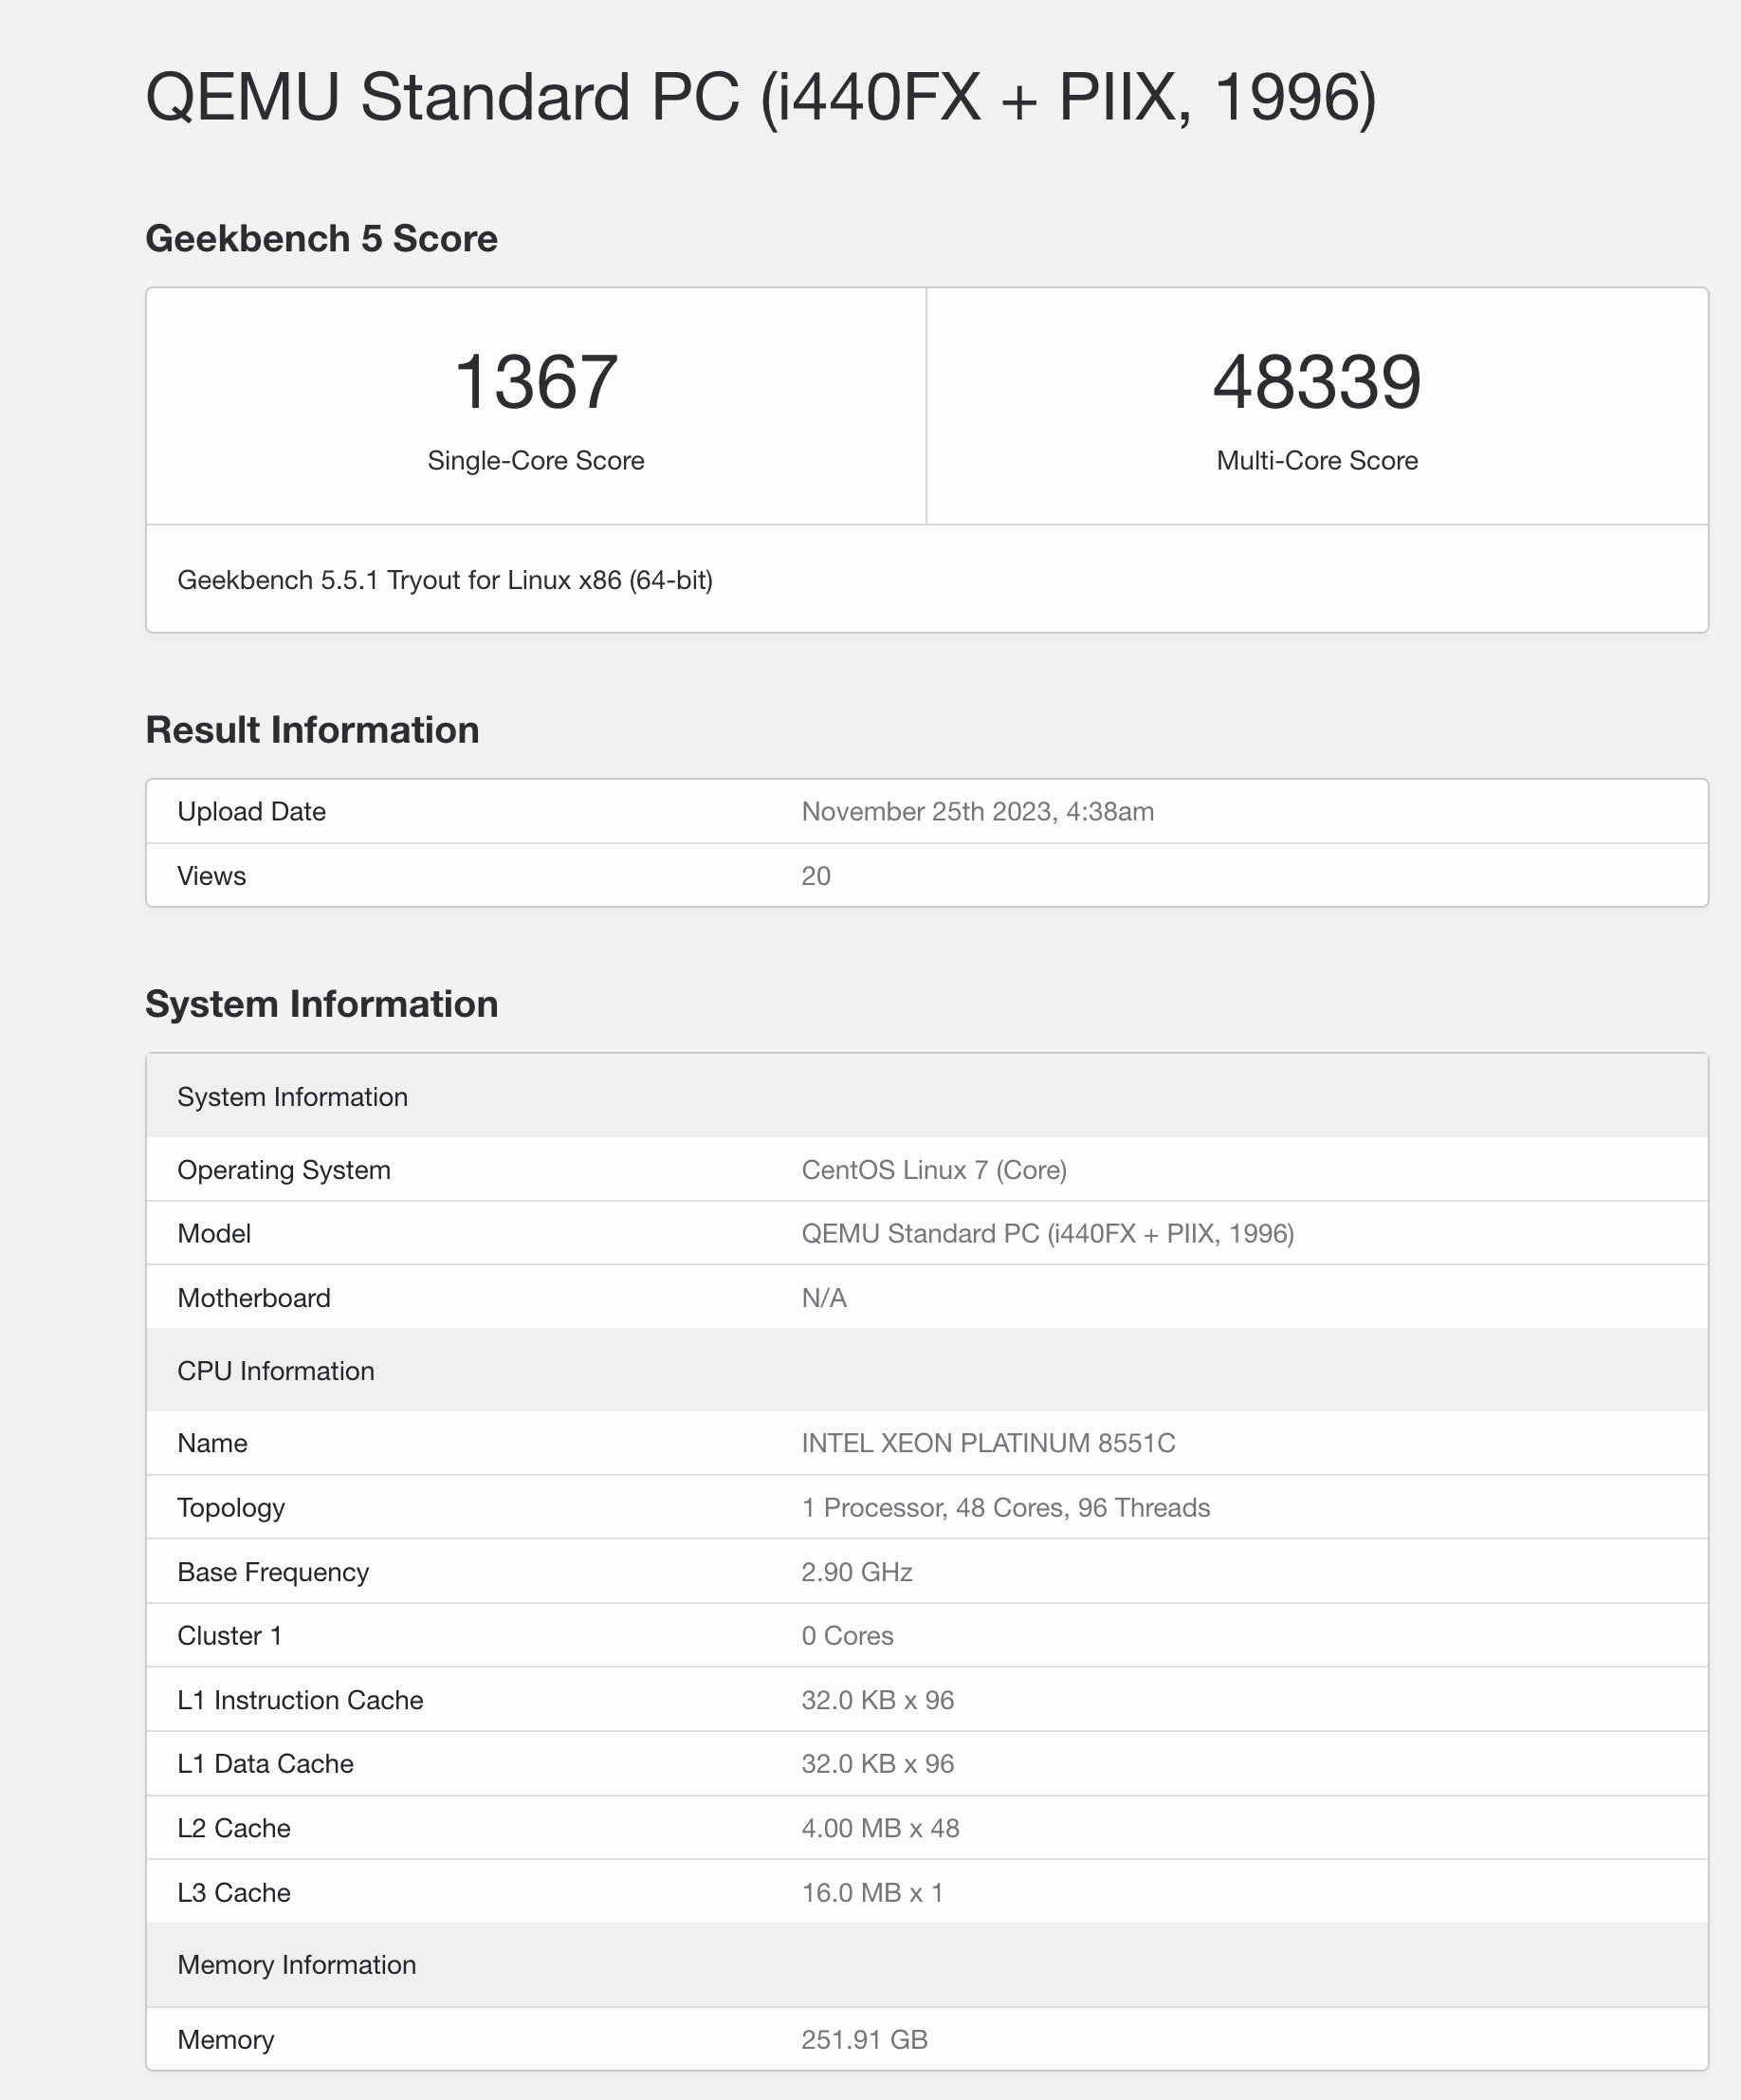The width and height of the screenshot is (1741, 2100).
Task: Click the 'Model' row label
Action: (x=214, y=1234)
